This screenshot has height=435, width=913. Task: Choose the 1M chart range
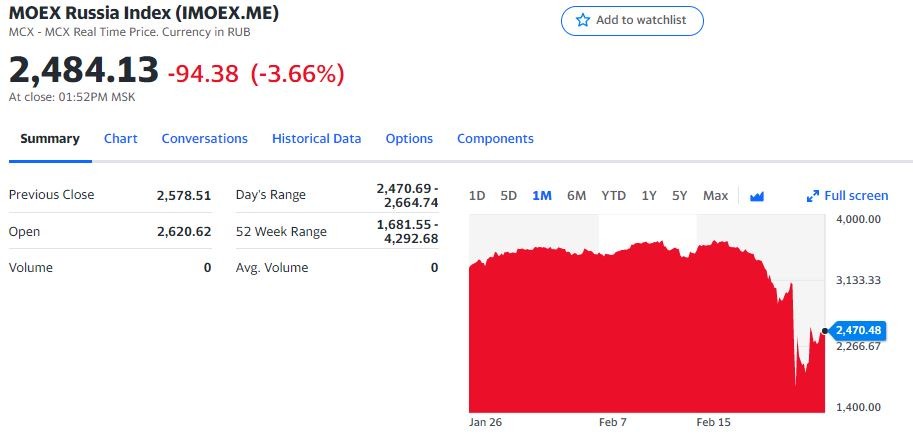542,196
